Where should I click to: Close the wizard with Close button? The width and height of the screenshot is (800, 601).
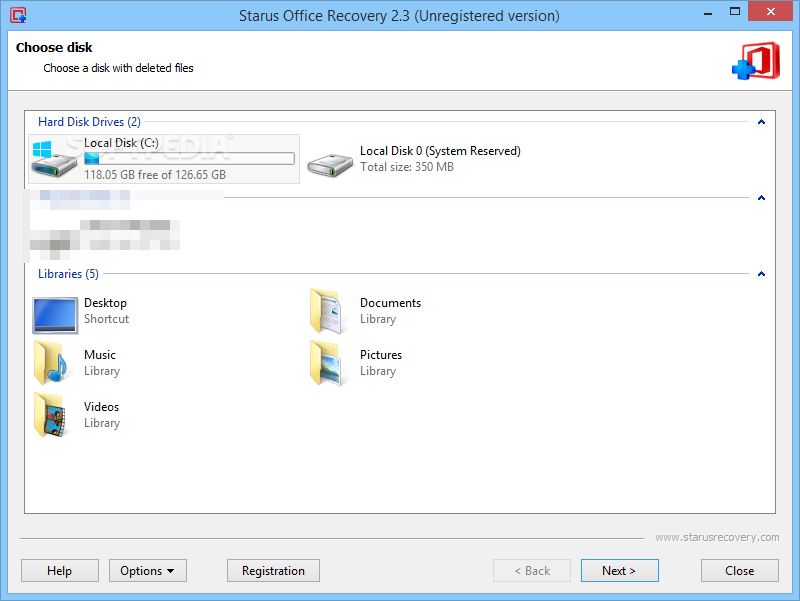[x=739, y=570]
